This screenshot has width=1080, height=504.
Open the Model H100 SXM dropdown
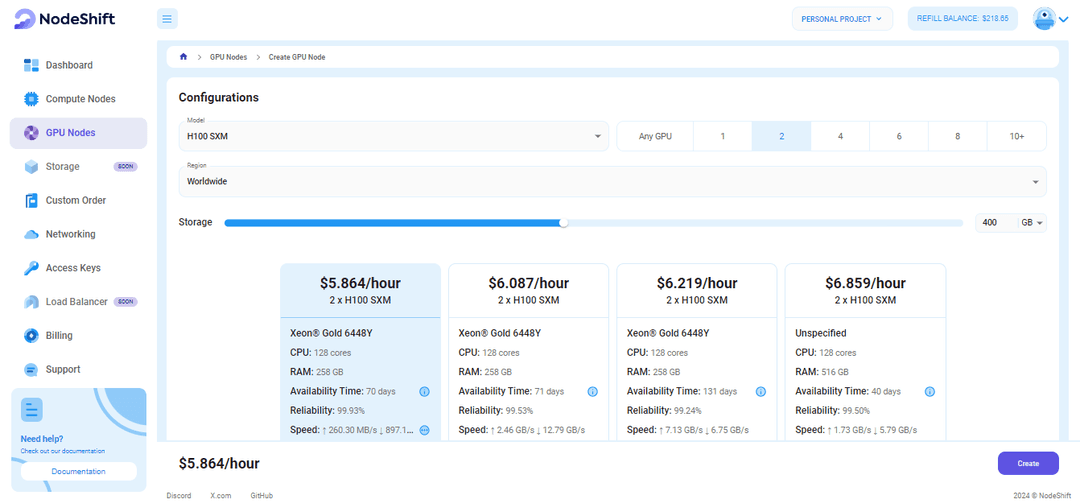[393, 136]
